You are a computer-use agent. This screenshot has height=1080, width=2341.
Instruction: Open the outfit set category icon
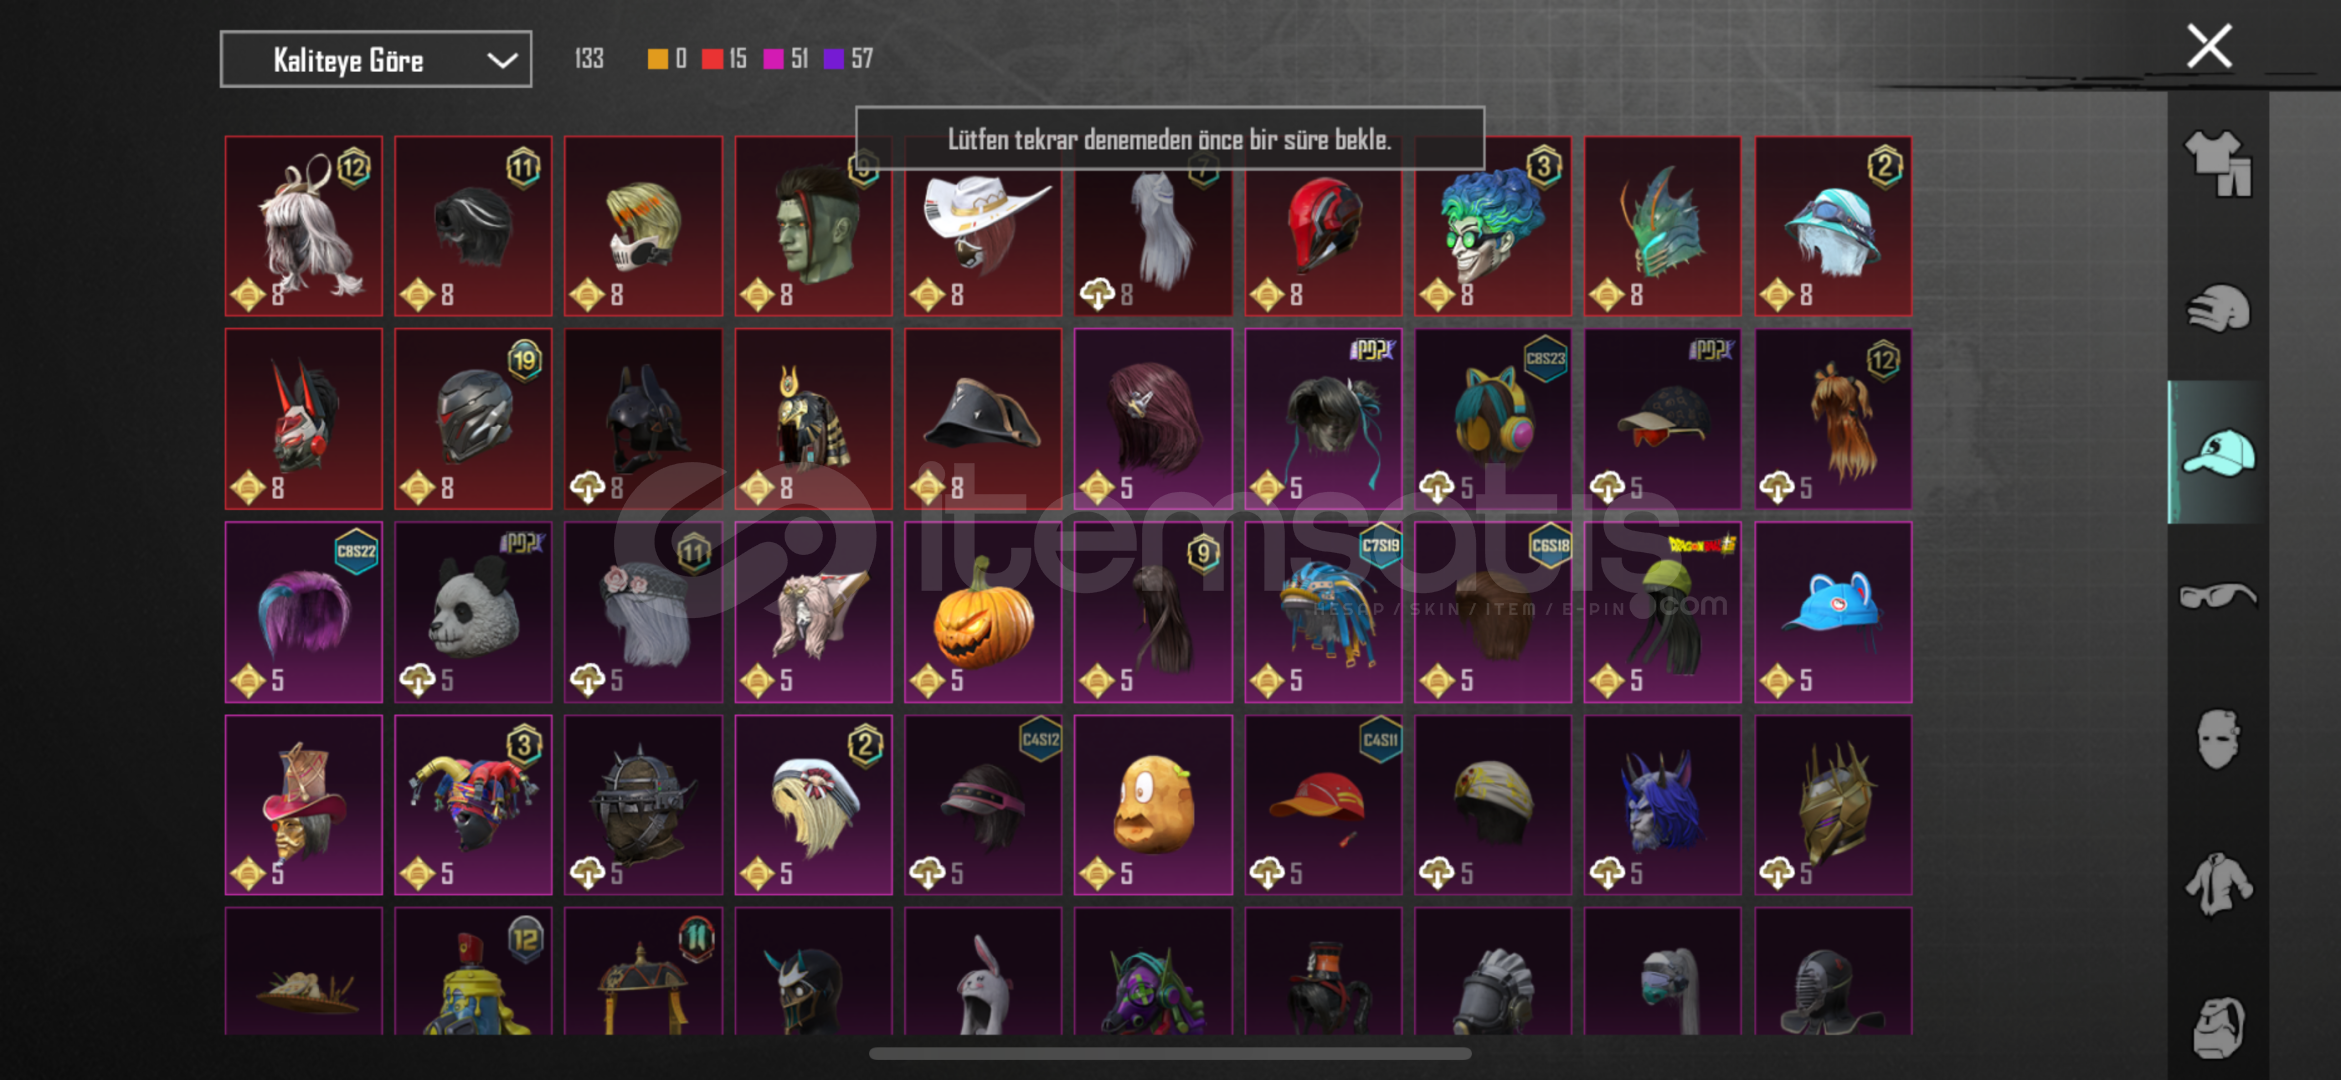(x=2218, y=163)
